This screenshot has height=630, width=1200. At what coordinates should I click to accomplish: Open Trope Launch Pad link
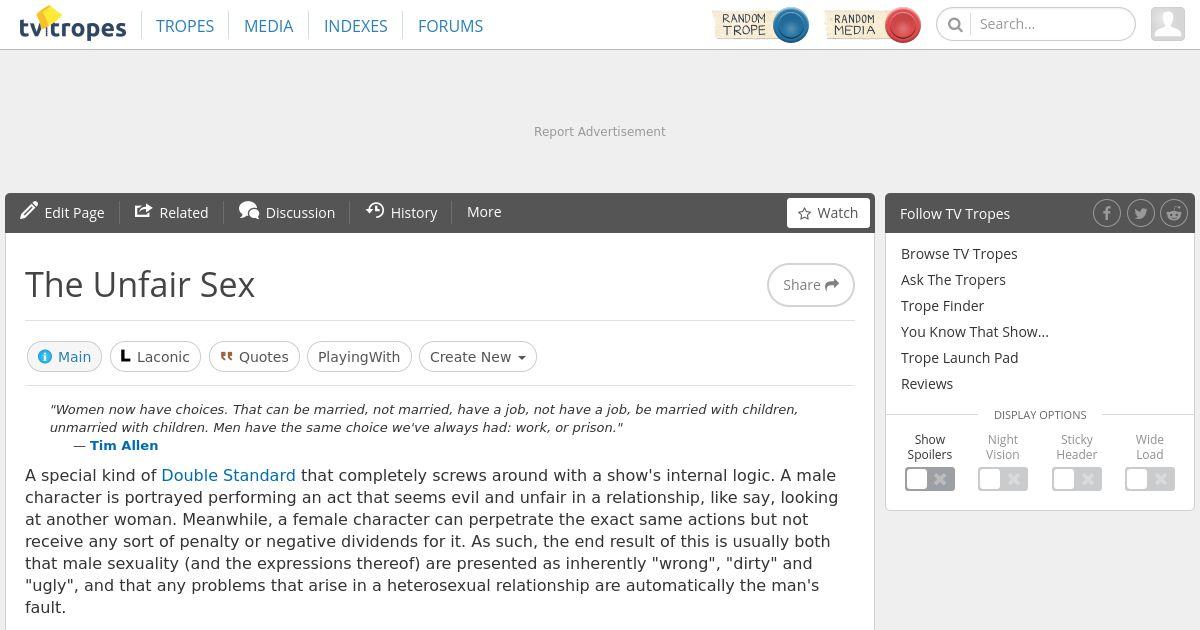[959, 358]
